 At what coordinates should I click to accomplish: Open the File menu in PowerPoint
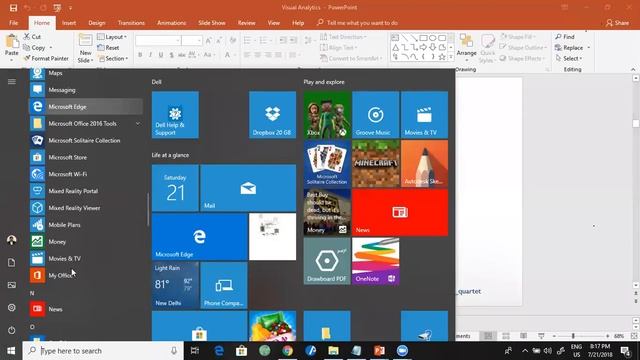[13, 23]
